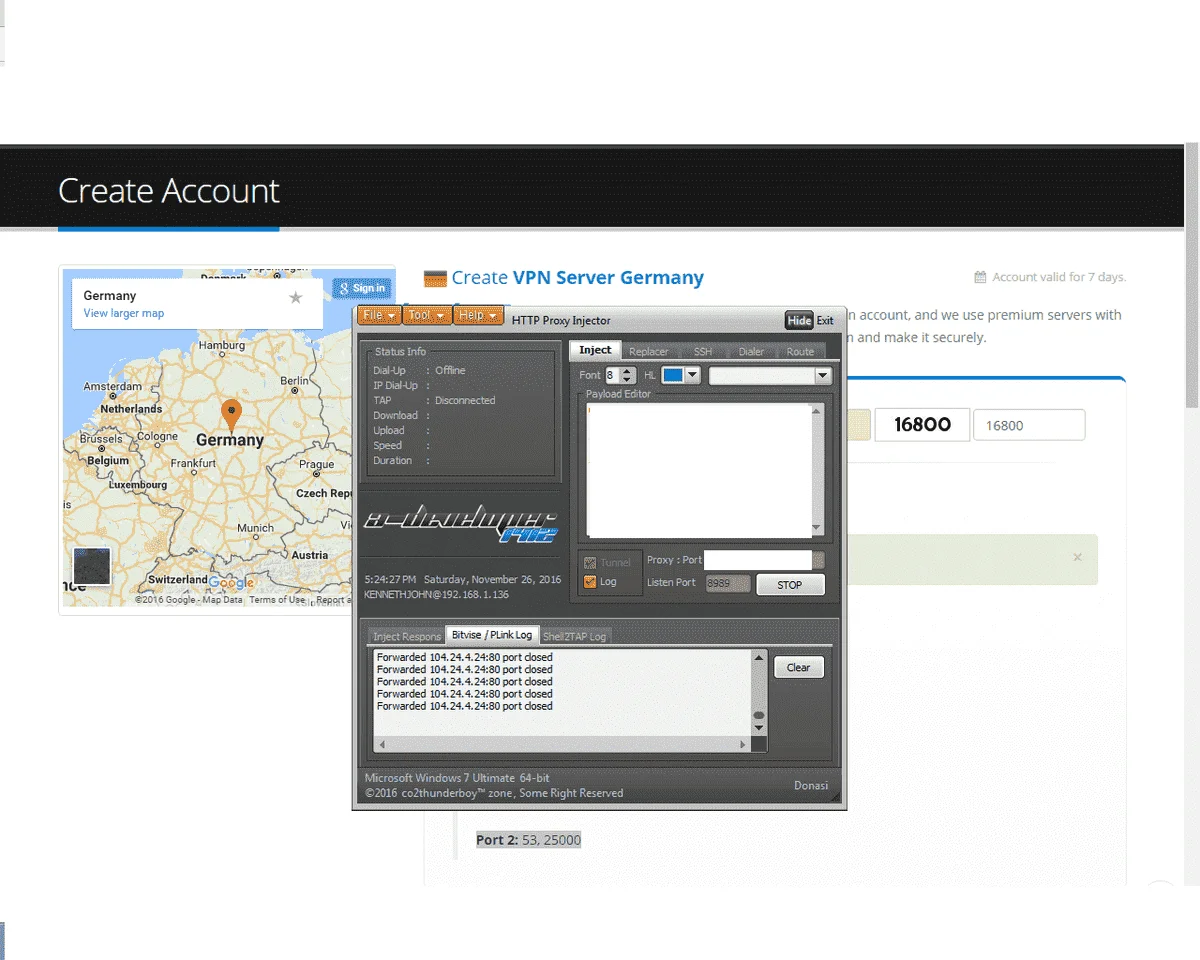Open the File menu in HTTP Proxy Injector

point(379,315)
